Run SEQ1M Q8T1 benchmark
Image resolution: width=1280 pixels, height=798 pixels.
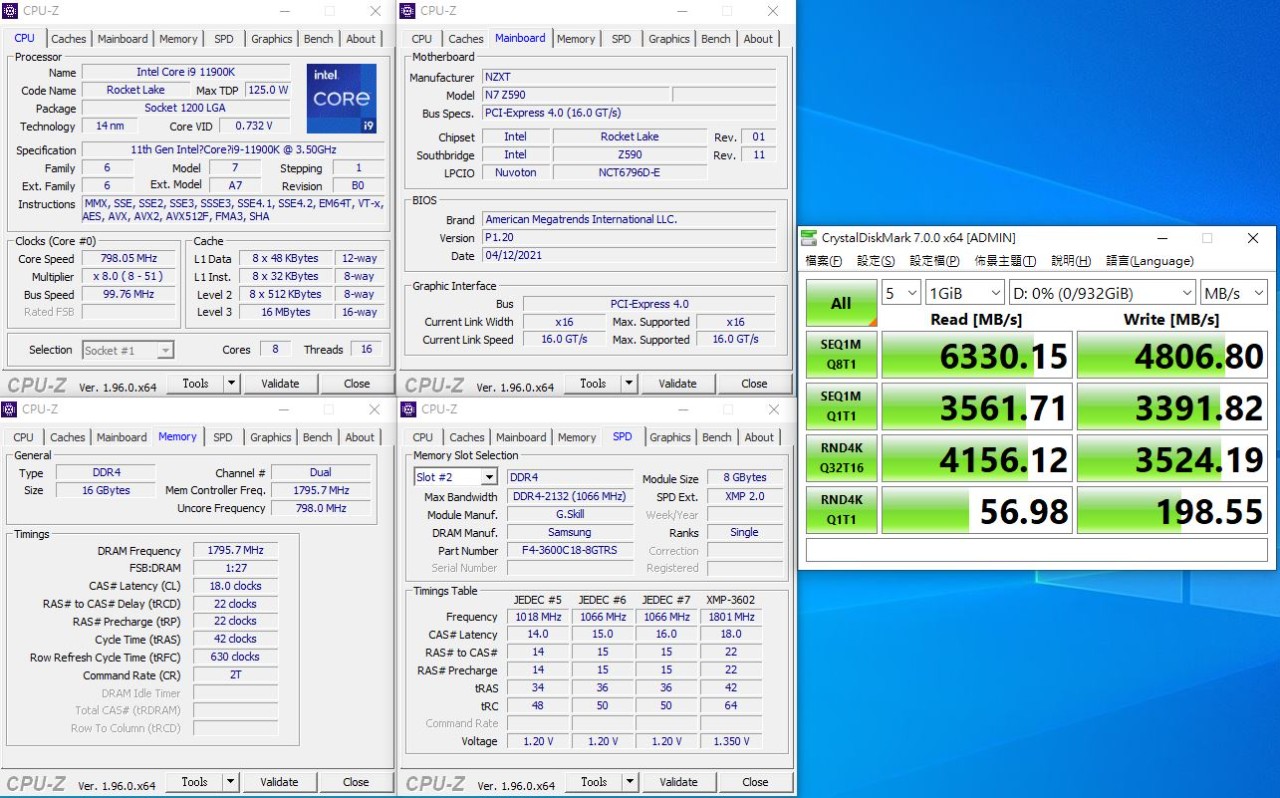point(841,355)
